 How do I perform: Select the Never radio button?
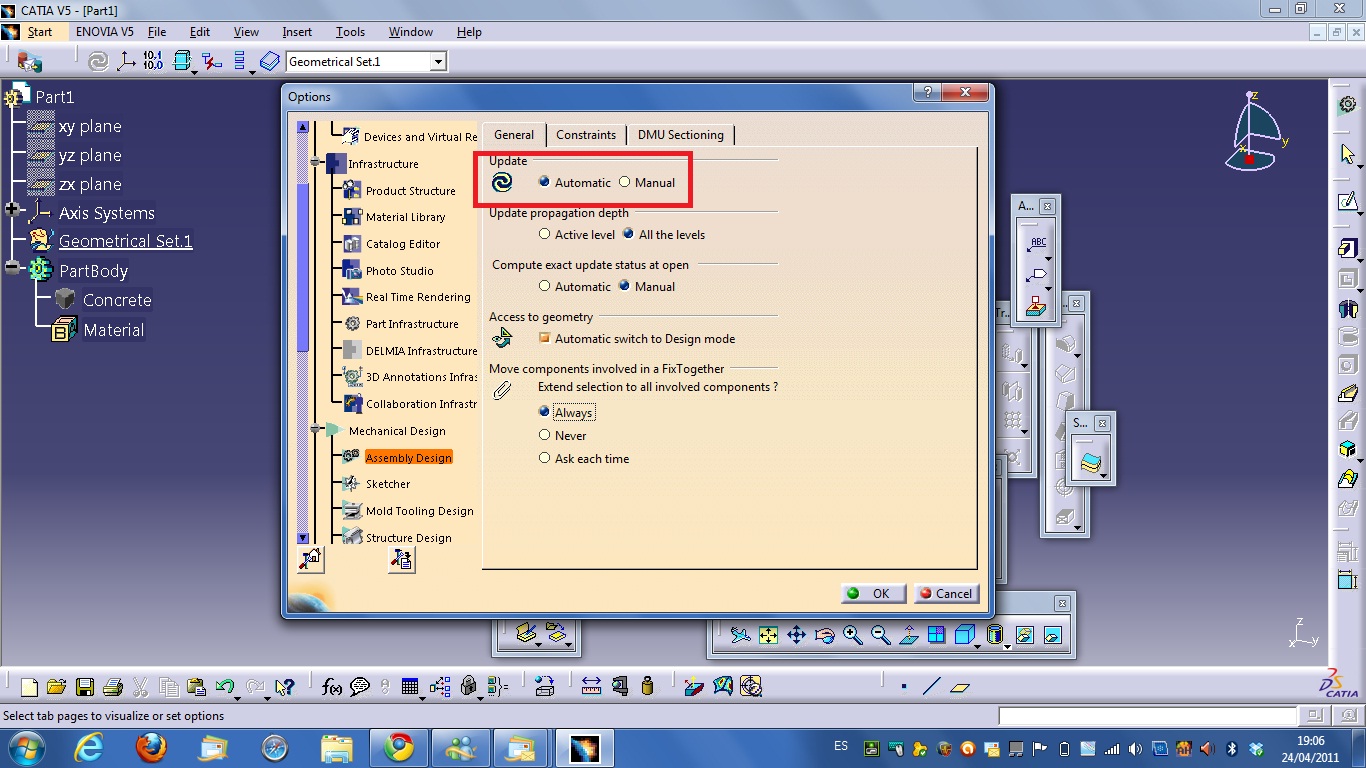tap(544, 435)
